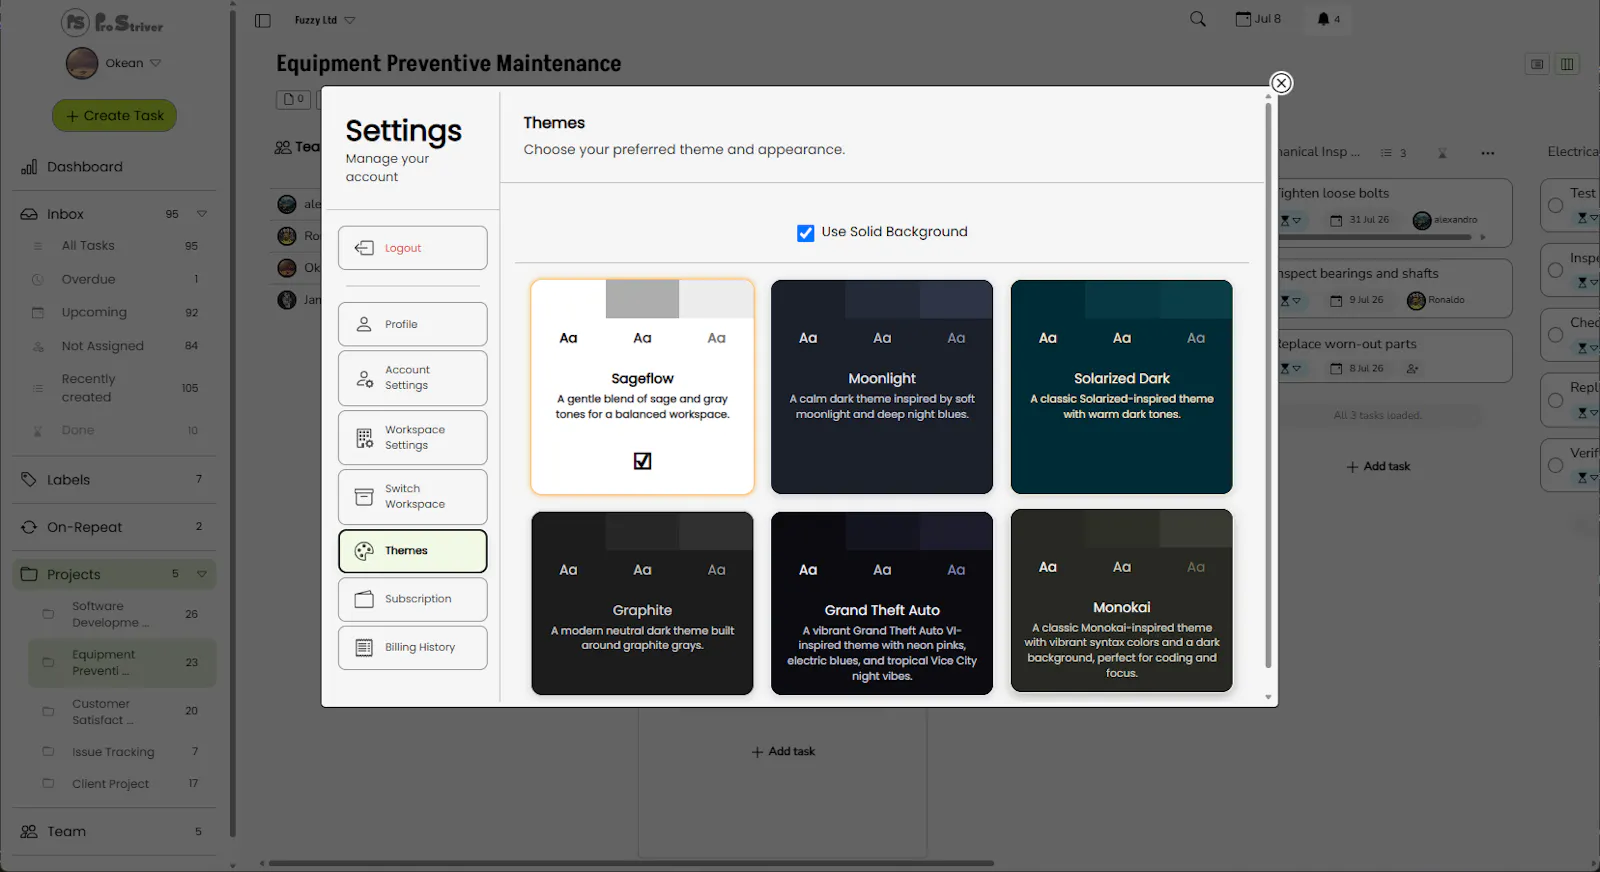Image resolution: width=1600 pixels, height=872 pixels.
Task: Select the Moonlight theme card
Action: 882,387
